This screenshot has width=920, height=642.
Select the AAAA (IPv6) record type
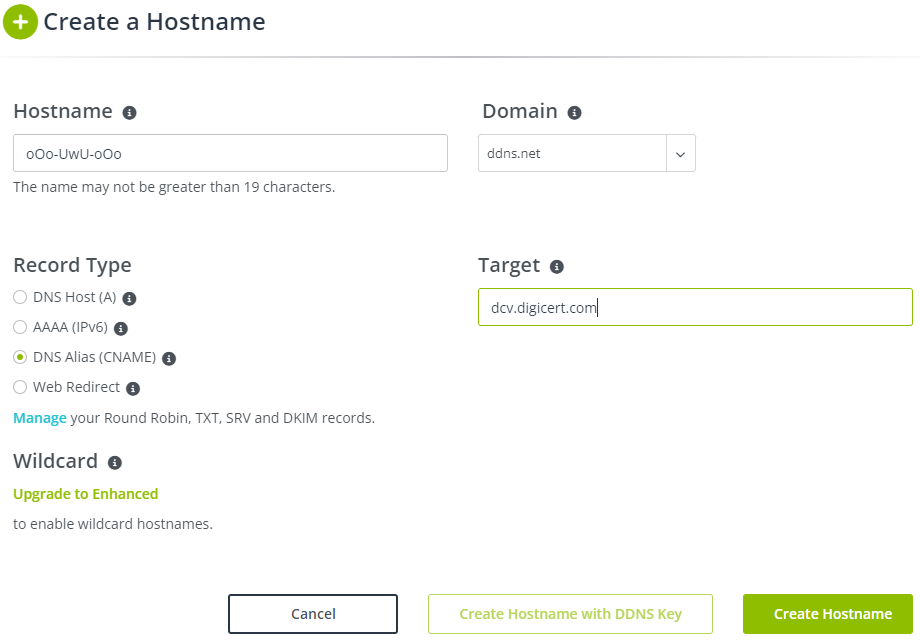click(20, 327)
